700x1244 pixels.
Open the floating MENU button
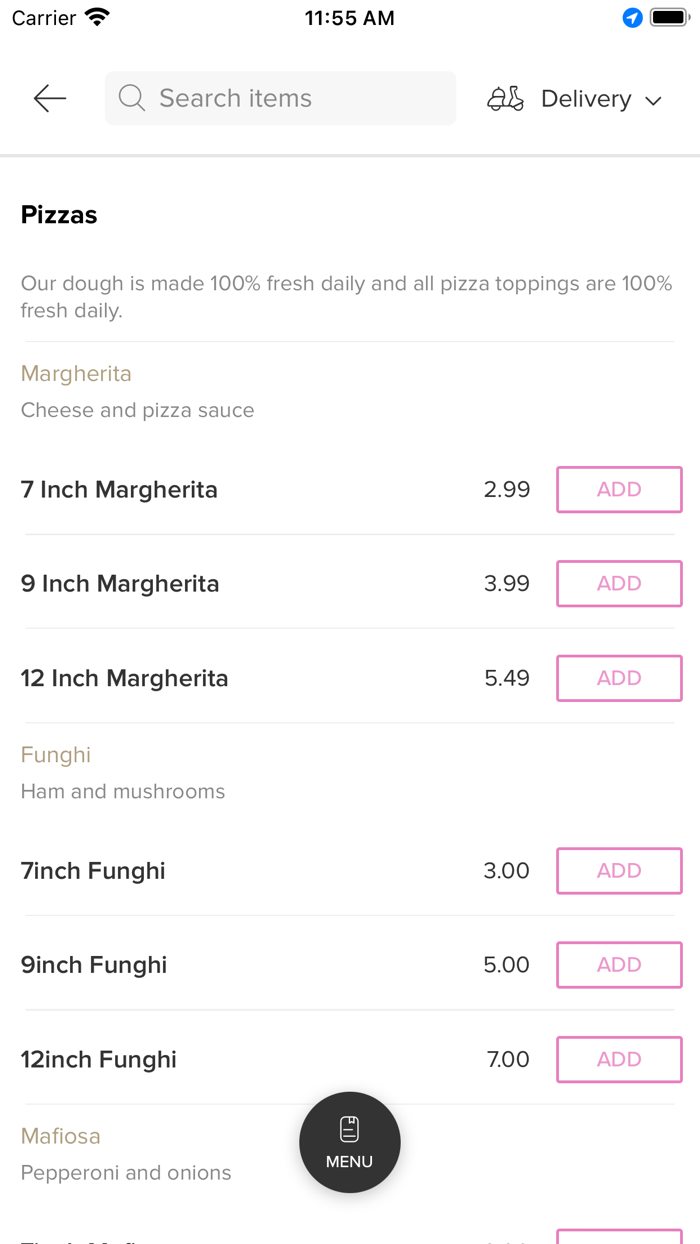(x=350, y=1142)
